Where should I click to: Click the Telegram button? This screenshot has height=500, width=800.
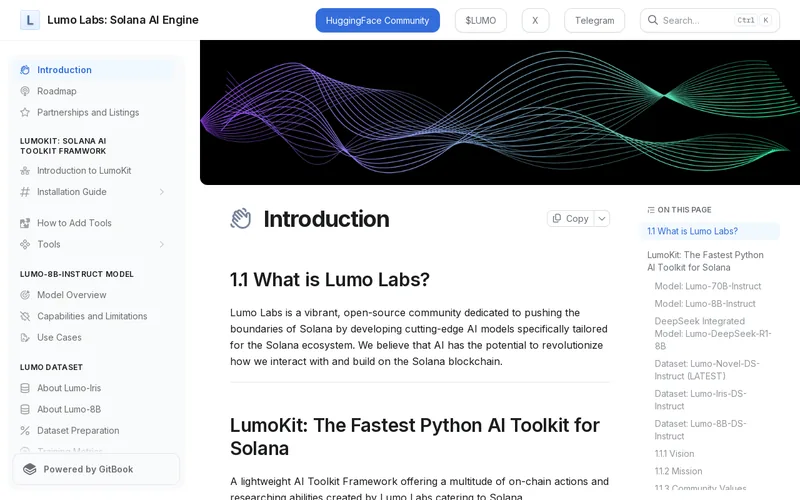pos(594,20)
